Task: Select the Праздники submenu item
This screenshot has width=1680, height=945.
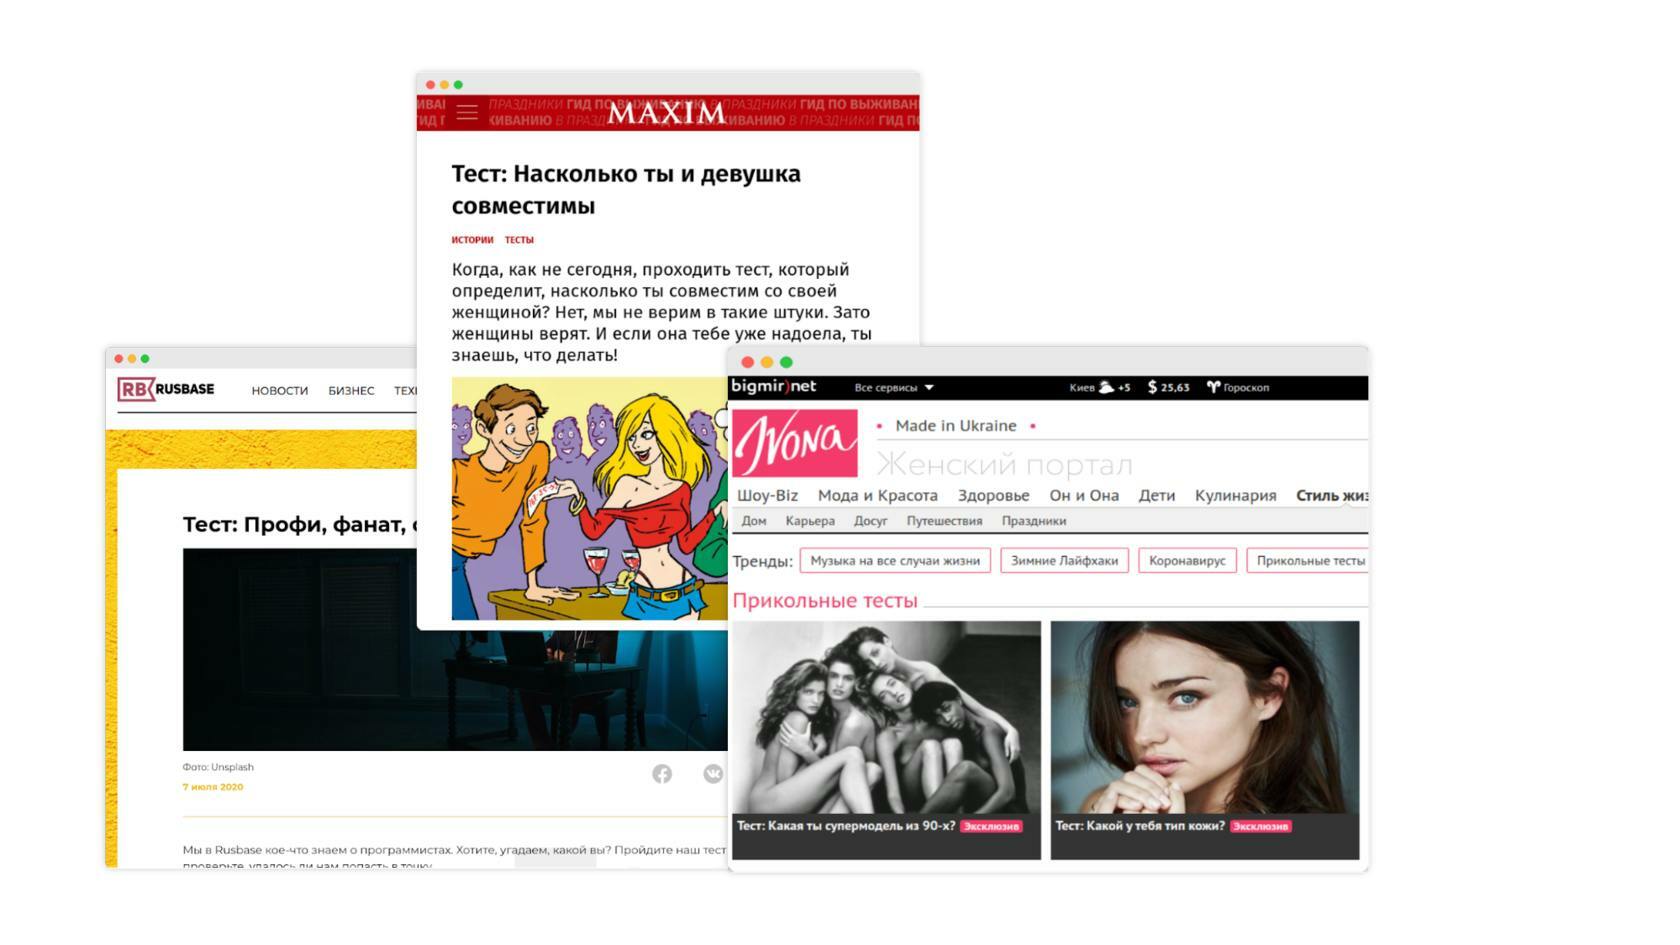Action: click(1034, 521)
